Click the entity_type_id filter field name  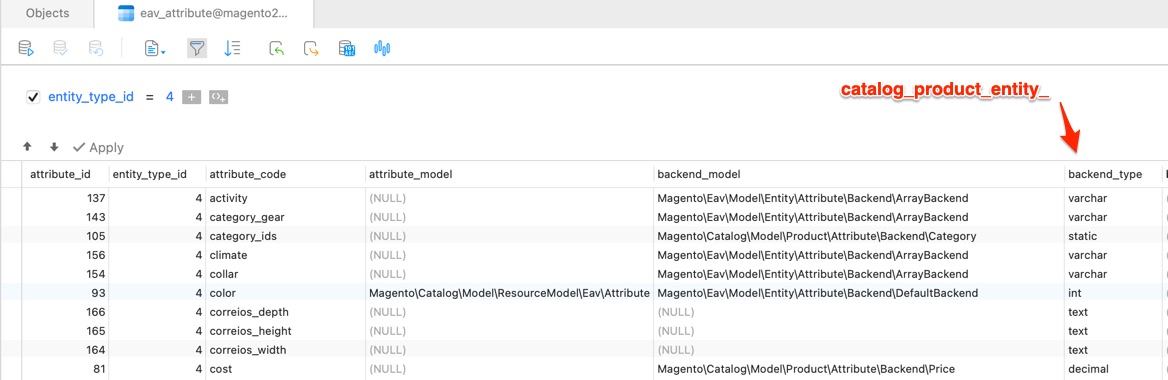pos(91,97)
